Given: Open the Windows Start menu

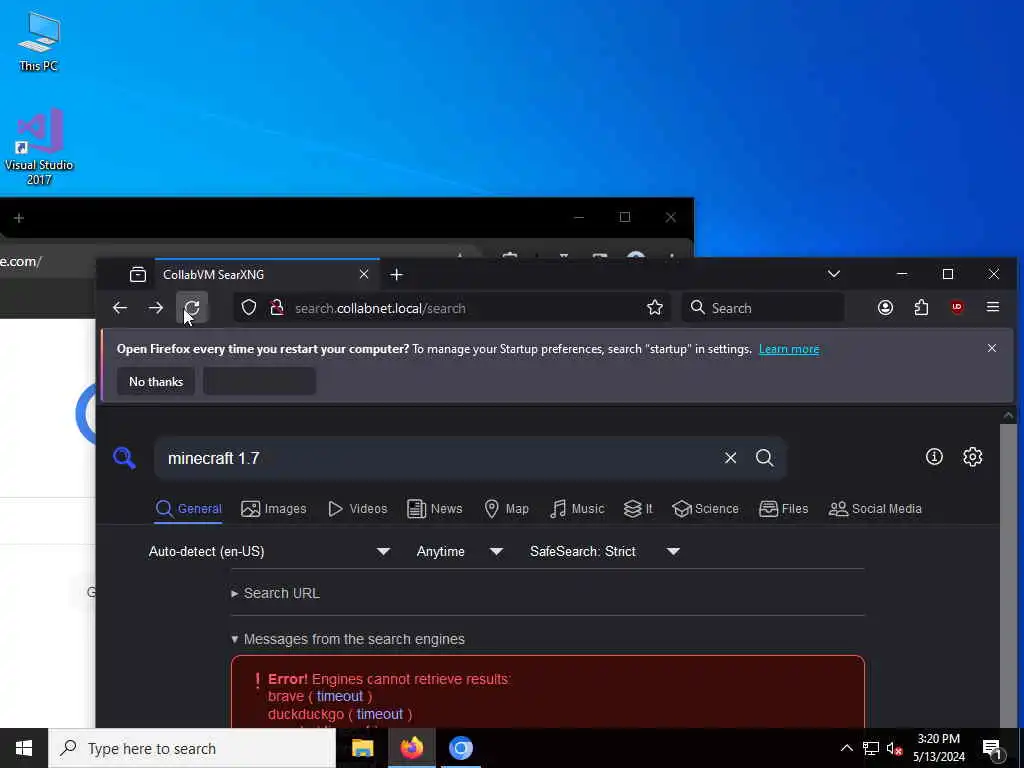Looking at the screenshot, I should [x=24, y=748].
